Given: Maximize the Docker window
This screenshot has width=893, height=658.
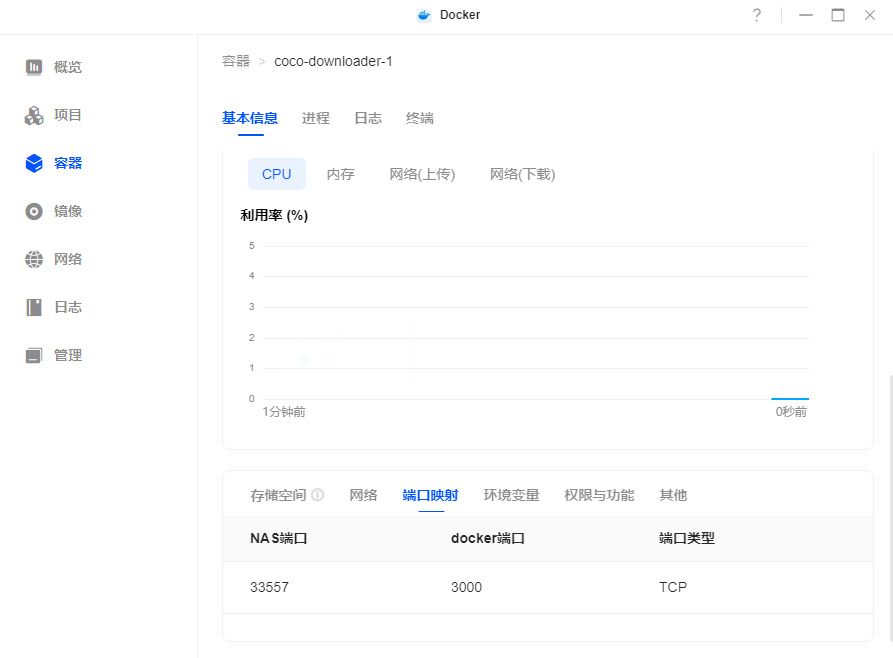Looking at the screenshot, I should coord(838,15).
